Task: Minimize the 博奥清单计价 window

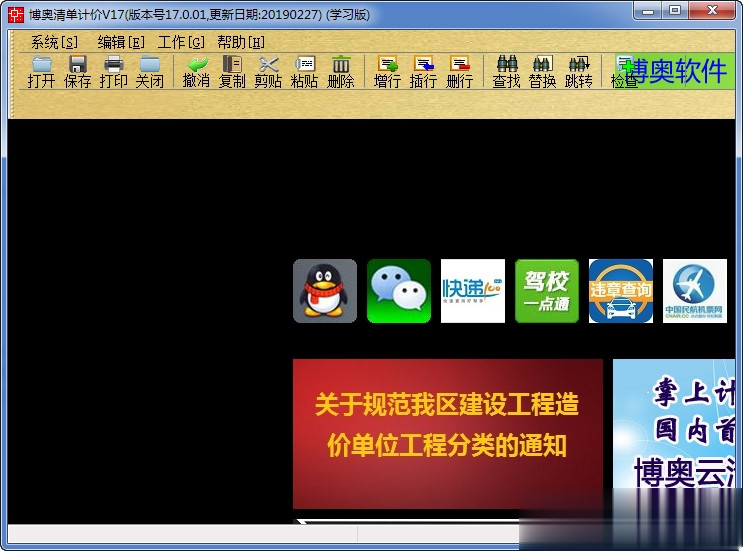Action: [x=648, y=10]
